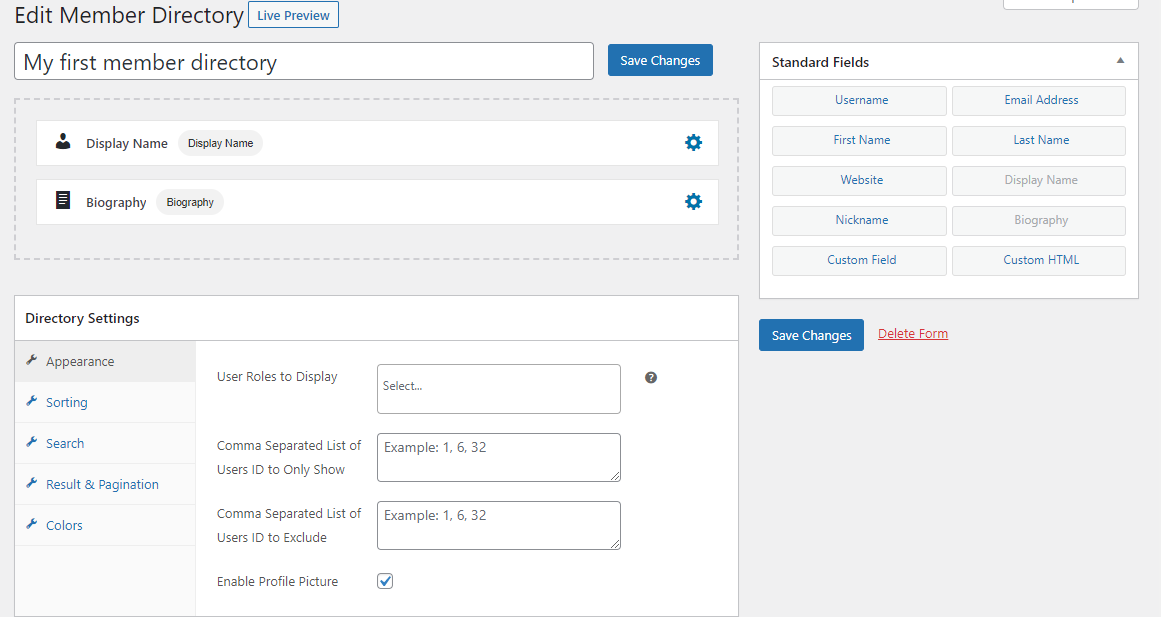Click the help question mark icon

tap(651, 378)
